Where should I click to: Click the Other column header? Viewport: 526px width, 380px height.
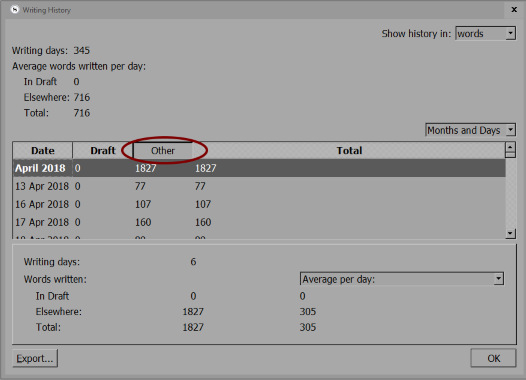coord(163,150)
